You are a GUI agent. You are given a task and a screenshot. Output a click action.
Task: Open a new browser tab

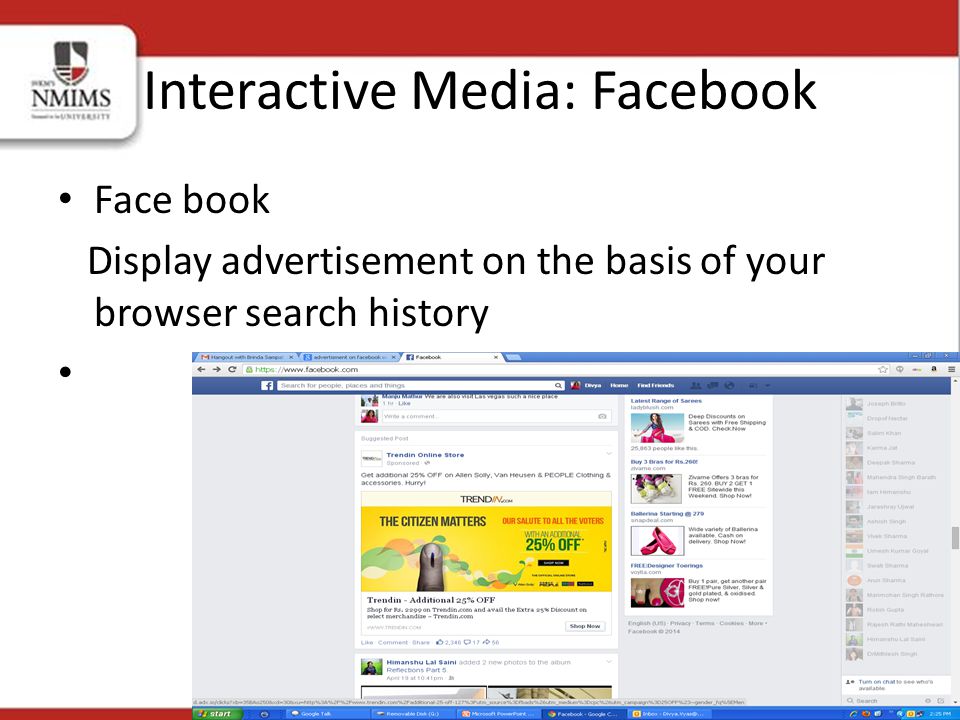pos(513,357)
